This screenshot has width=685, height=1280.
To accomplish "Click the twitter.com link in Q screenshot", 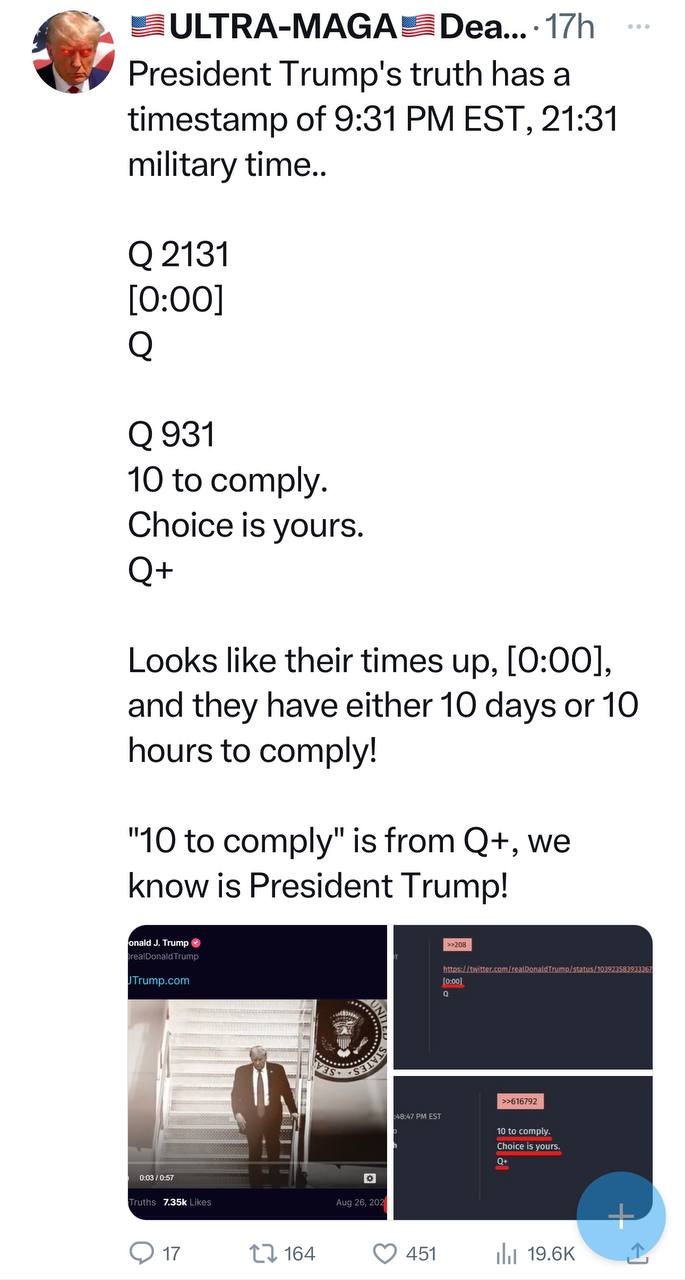I will 545,970.
